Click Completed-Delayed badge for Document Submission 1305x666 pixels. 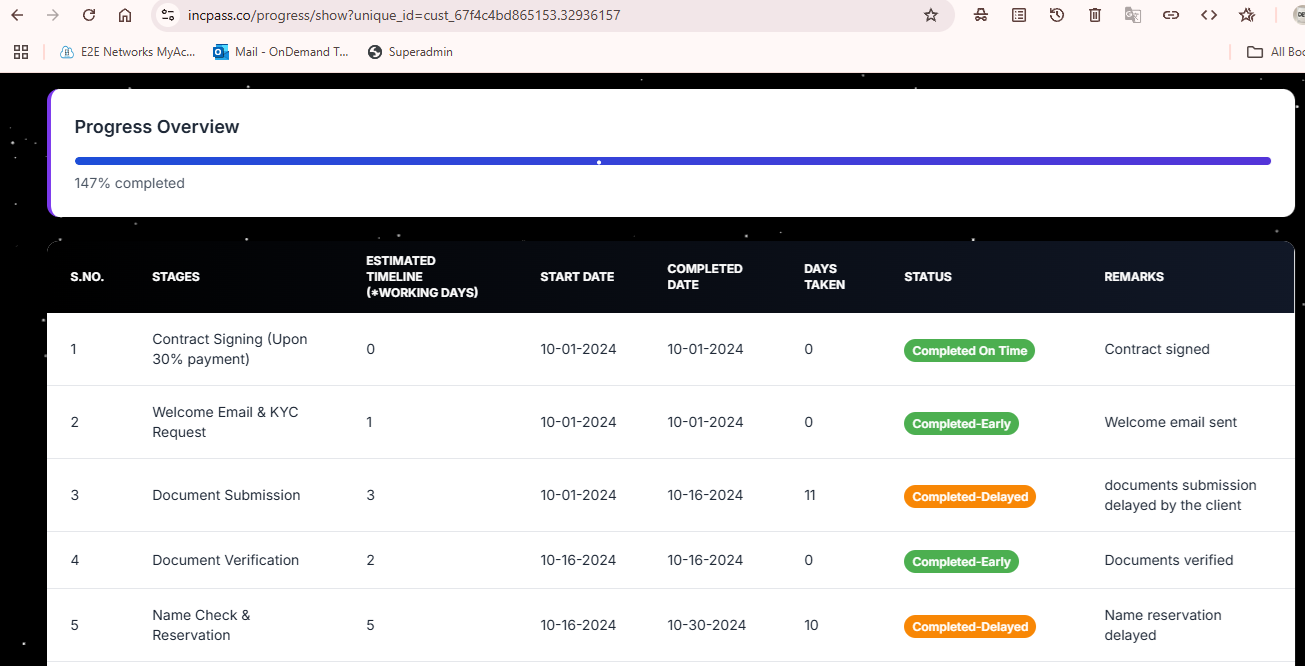pyautogui.click(x=969, y=497)
